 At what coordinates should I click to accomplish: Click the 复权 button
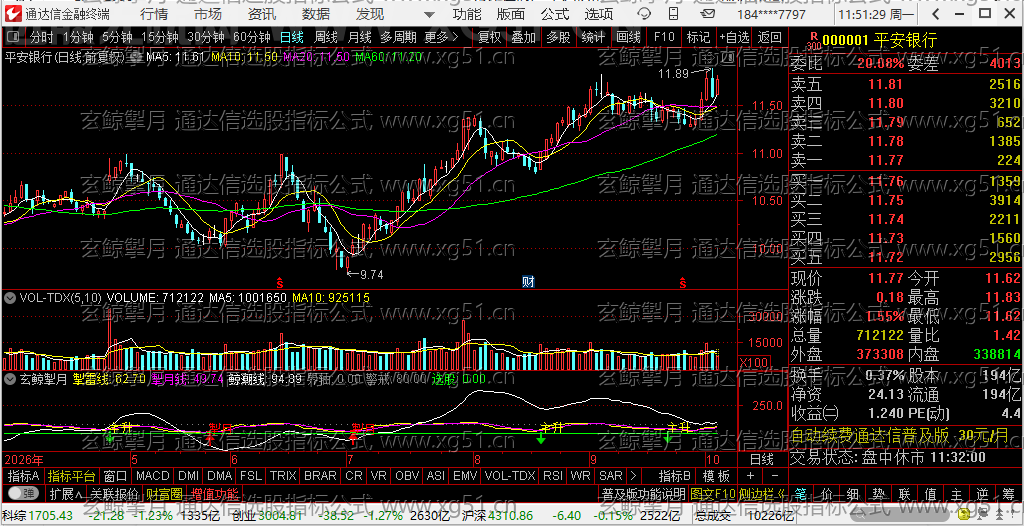coord(490,37)
